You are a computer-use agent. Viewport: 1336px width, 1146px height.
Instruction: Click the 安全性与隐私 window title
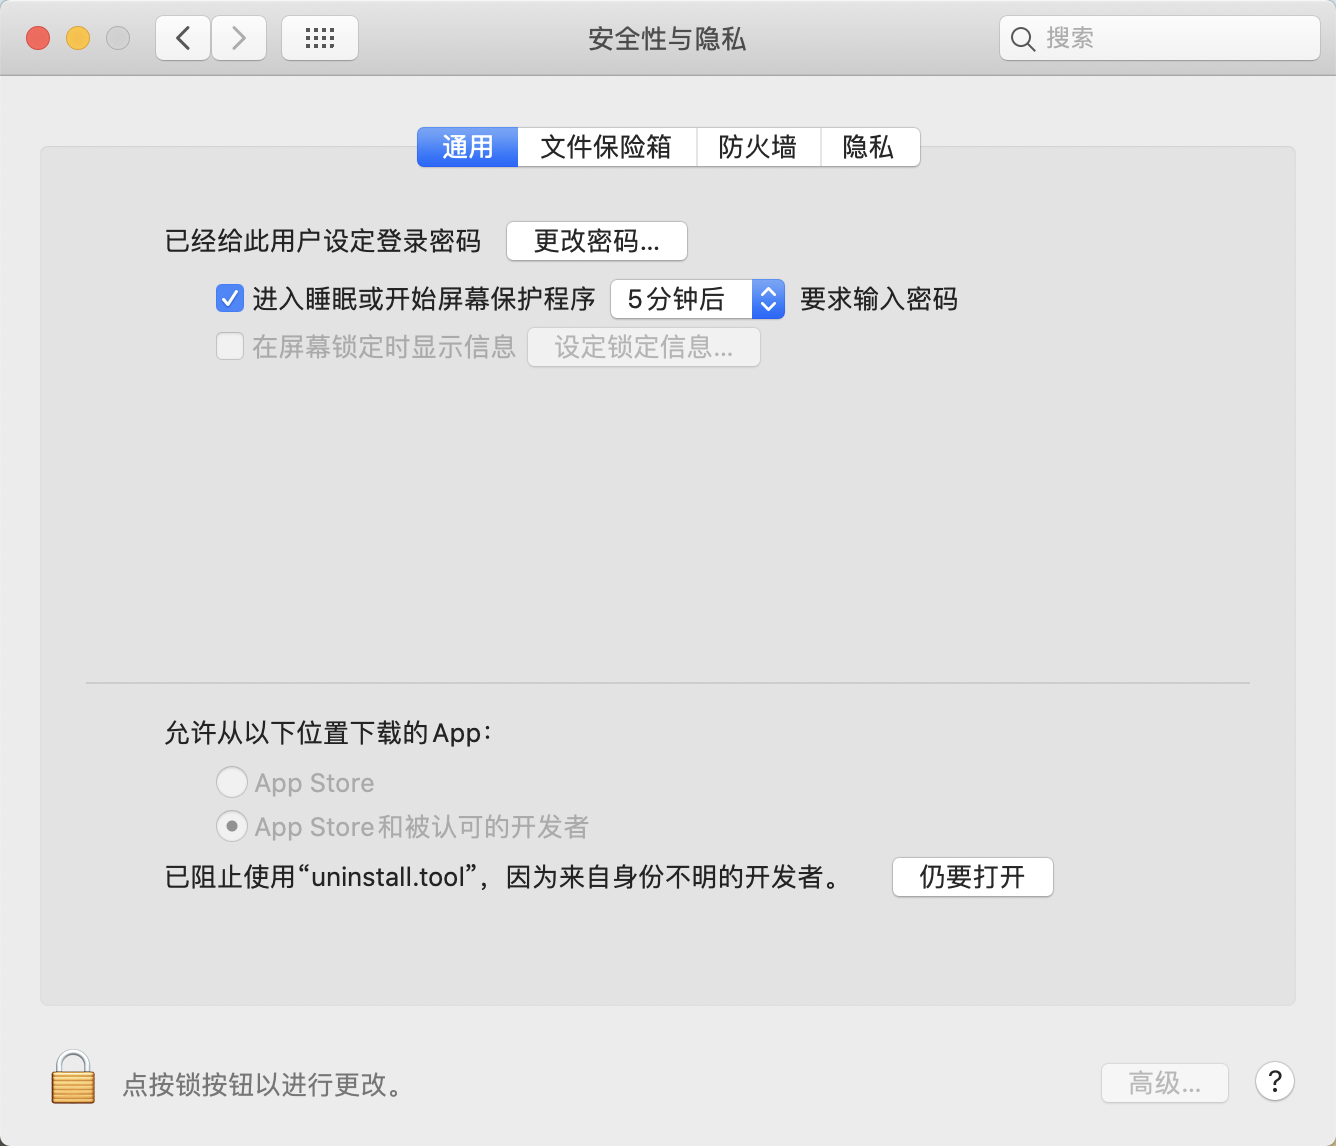(x=667, y=39)
